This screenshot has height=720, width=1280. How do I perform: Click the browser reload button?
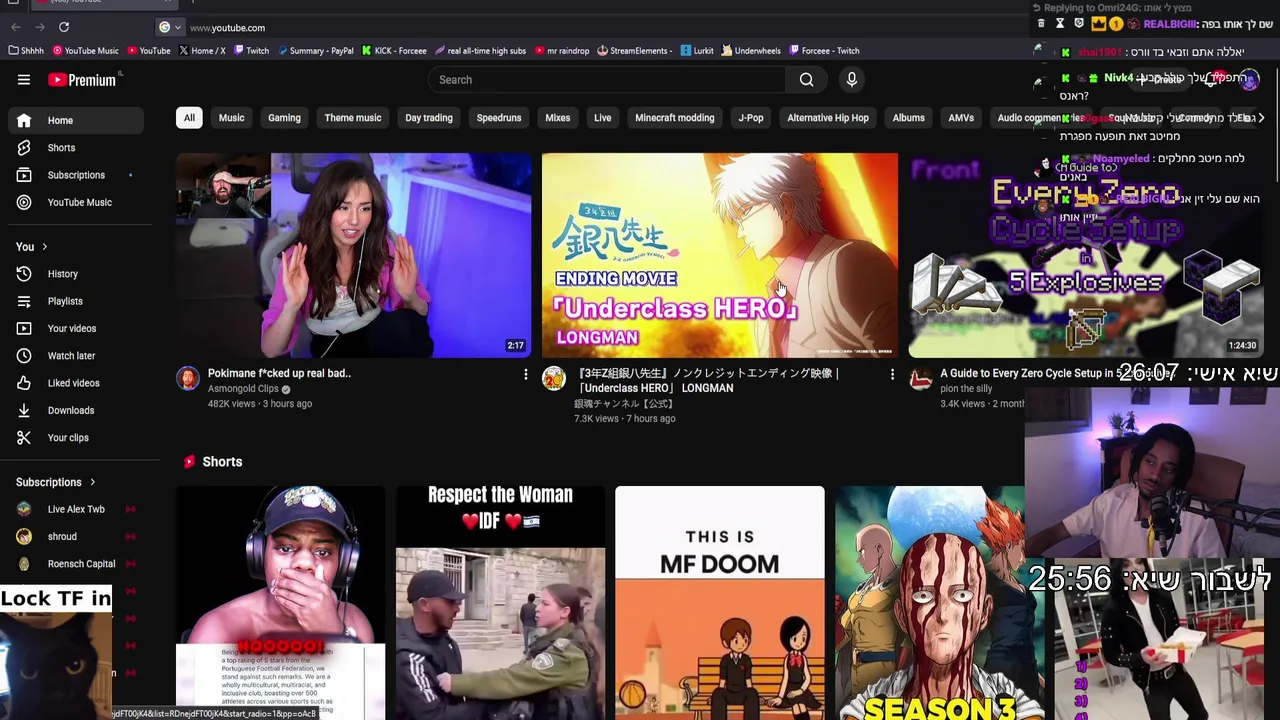click(x=64, y=27)
